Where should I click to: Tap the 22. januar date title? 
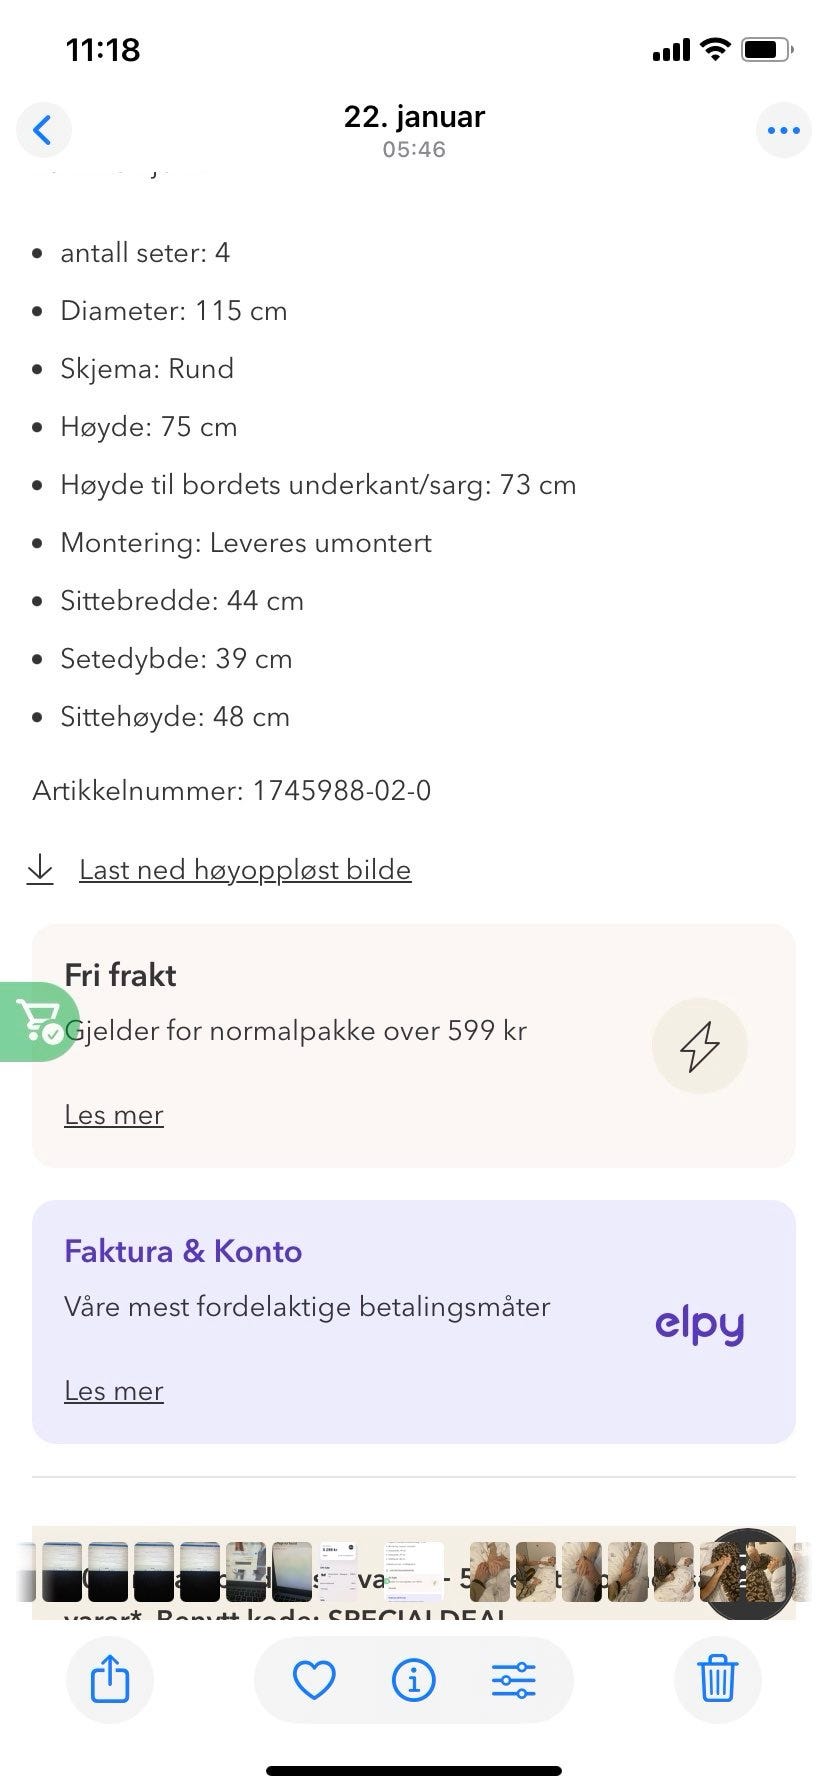click(414, 117)
